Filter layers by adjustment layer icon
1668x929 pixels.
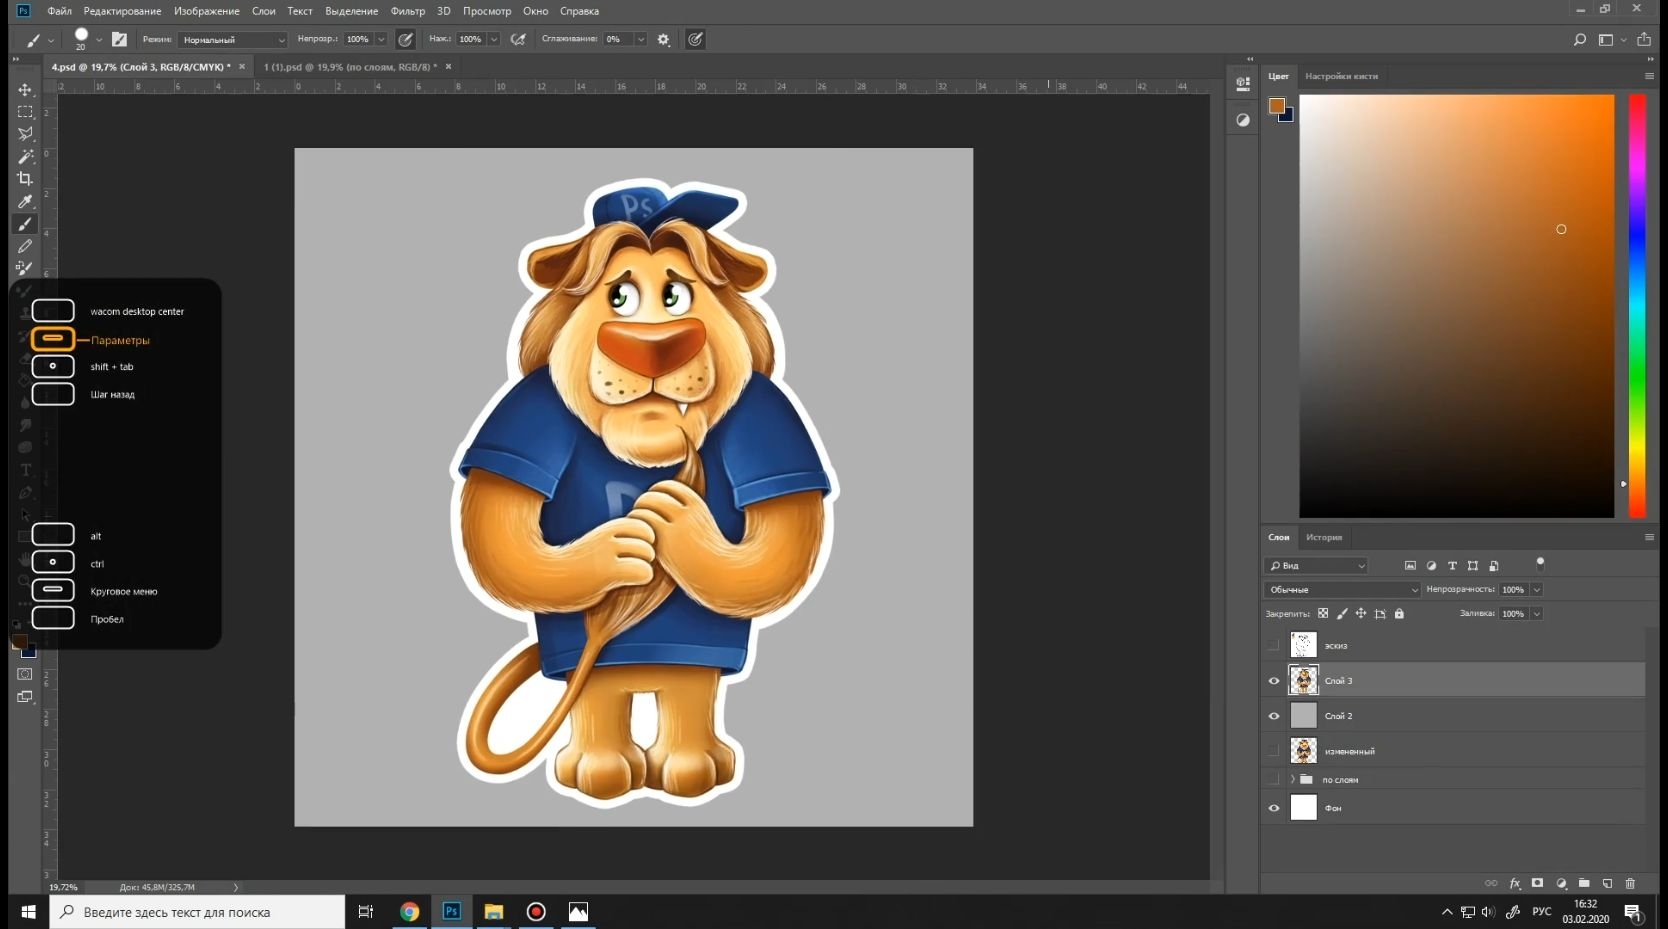point(1431,566)
